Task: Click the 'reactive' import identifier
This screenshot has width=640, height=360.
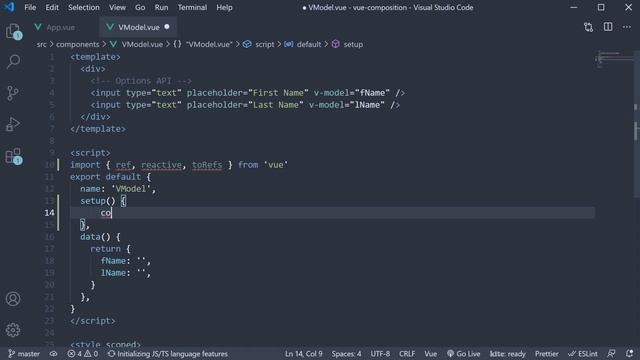Action: point(161,165)
